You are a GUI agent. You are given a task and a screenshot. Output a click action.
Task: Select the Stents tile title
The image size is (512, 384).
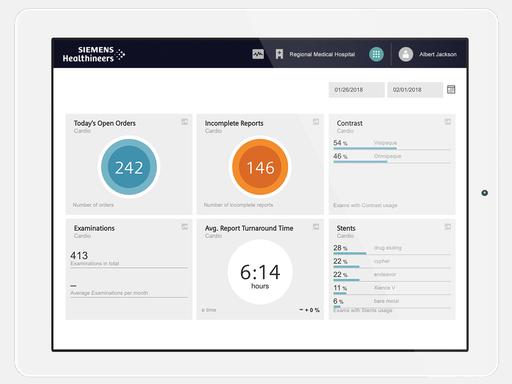(346, 228)
